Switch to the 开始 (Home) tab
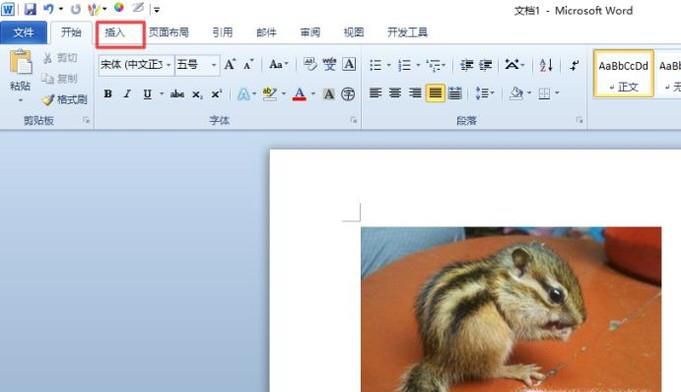Viewport: 681px width, 392px height. (71, 33)
